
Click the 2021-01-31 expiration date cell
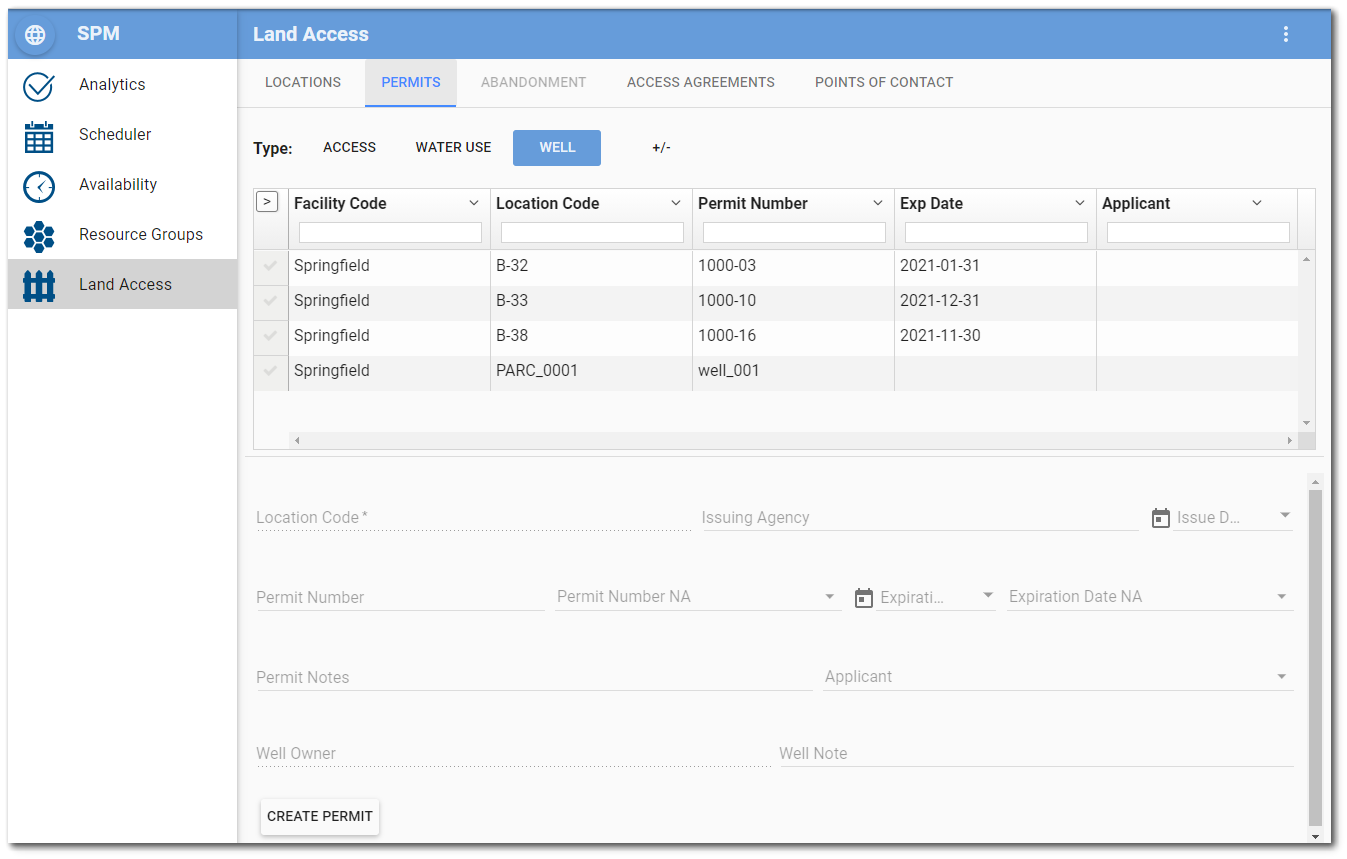point(996,266)
